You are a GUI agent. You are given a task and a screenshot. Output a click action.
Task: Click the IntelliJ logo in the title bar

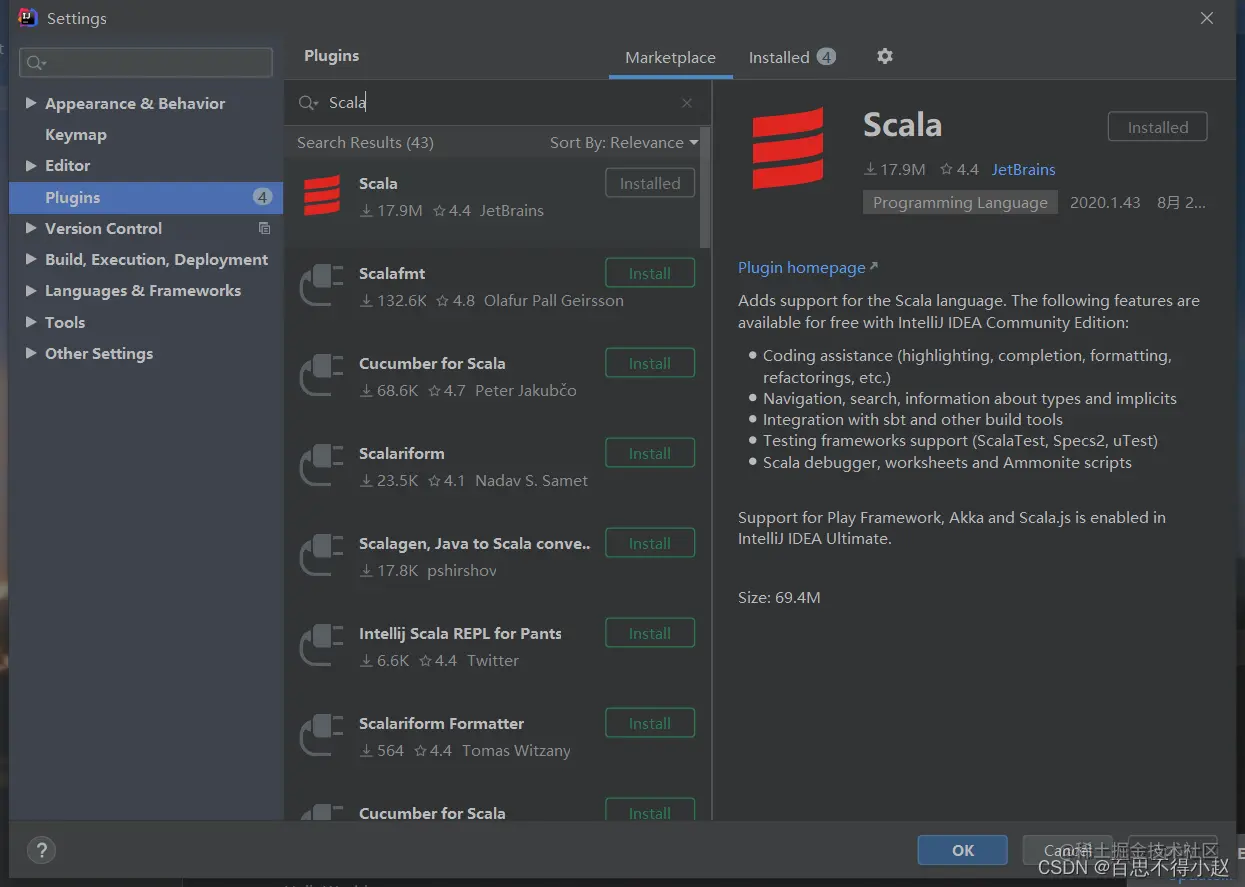tap(28, 18)
